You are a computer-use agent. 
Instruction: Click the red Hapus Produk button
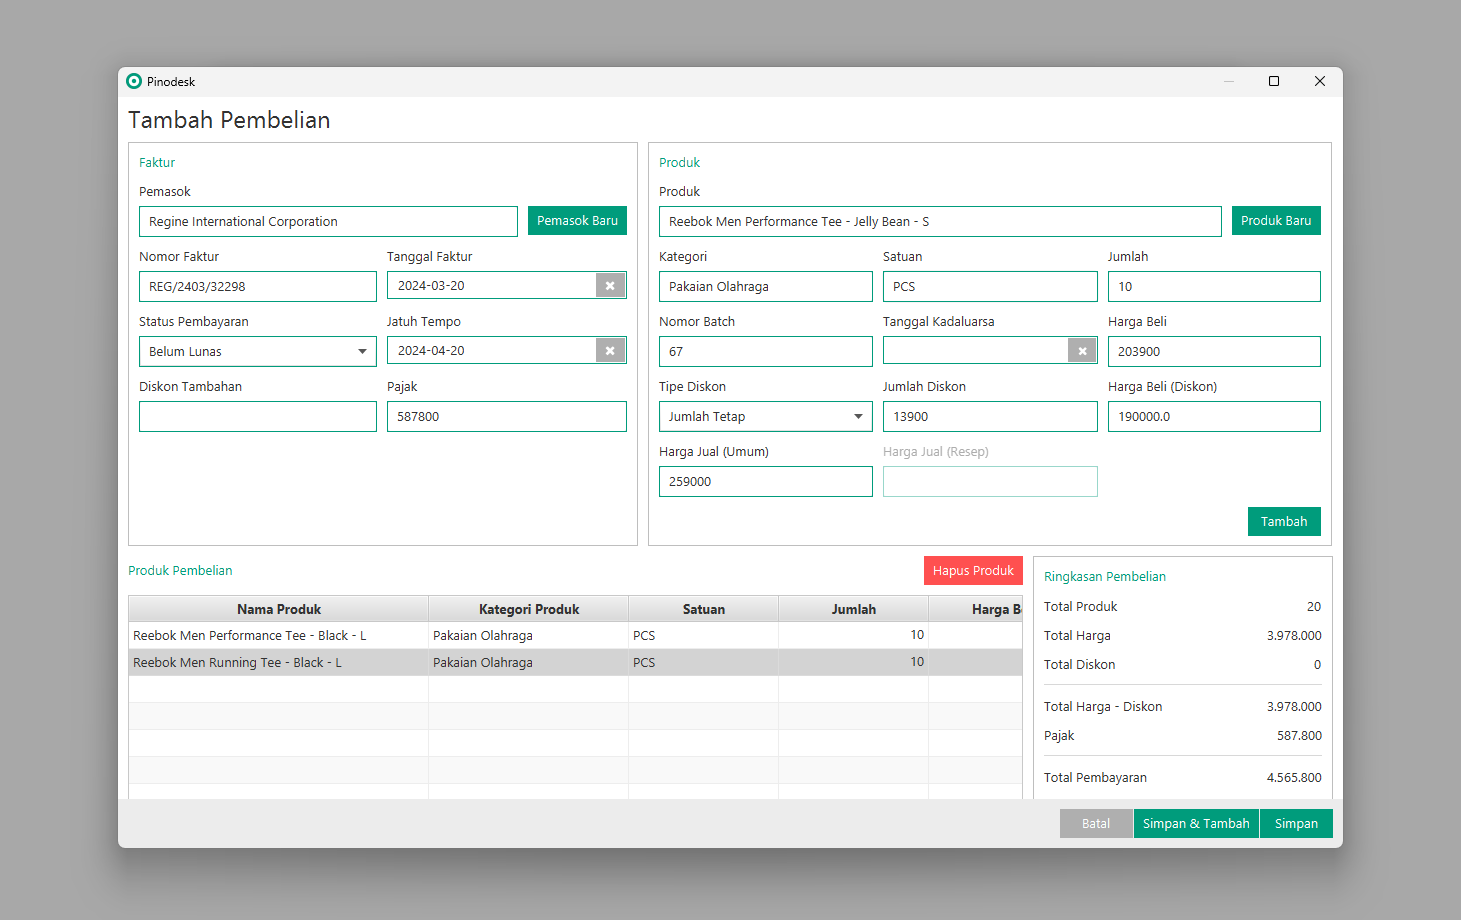pyautogui.click(x=972, y=570)
